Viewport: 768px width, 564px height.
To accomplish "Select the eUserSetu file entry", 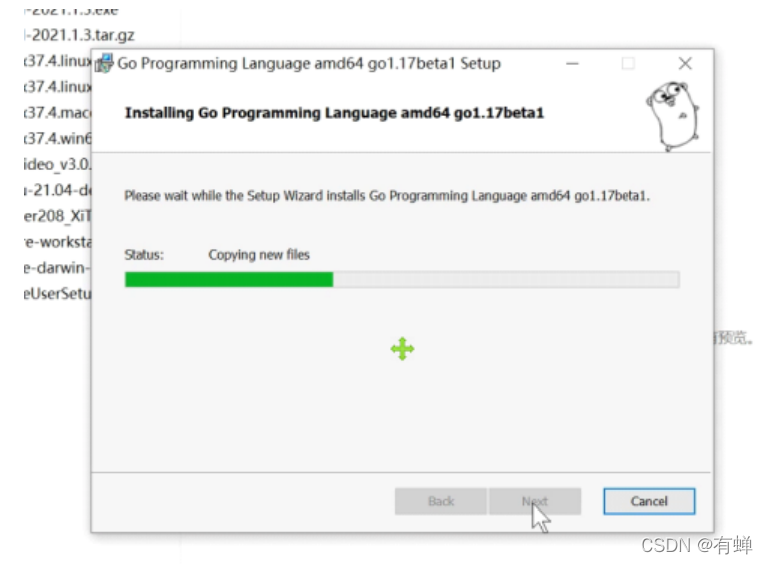I will point(57,294).
